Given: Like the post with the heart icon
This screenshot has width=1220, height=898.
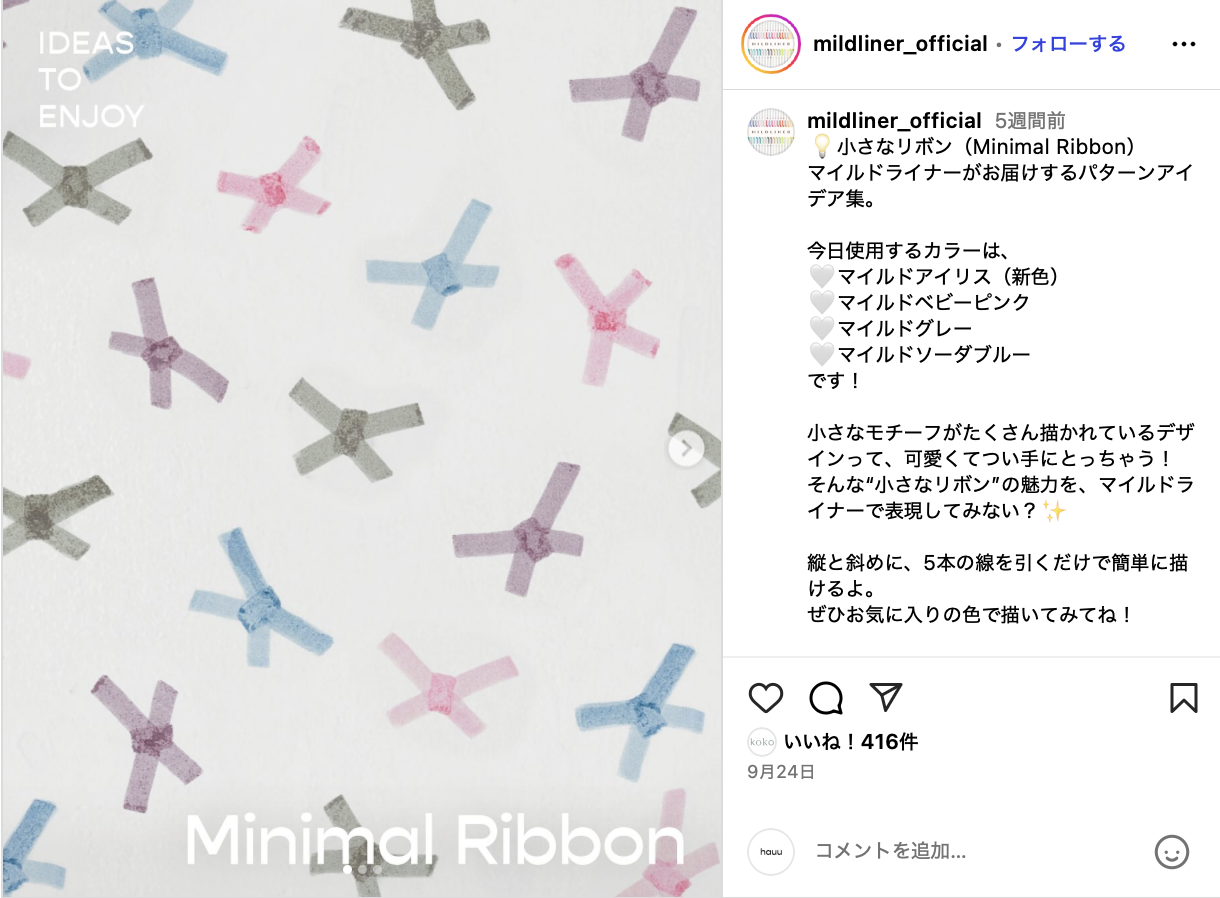Looking at the screenshot, I should [x=766, y=697].
